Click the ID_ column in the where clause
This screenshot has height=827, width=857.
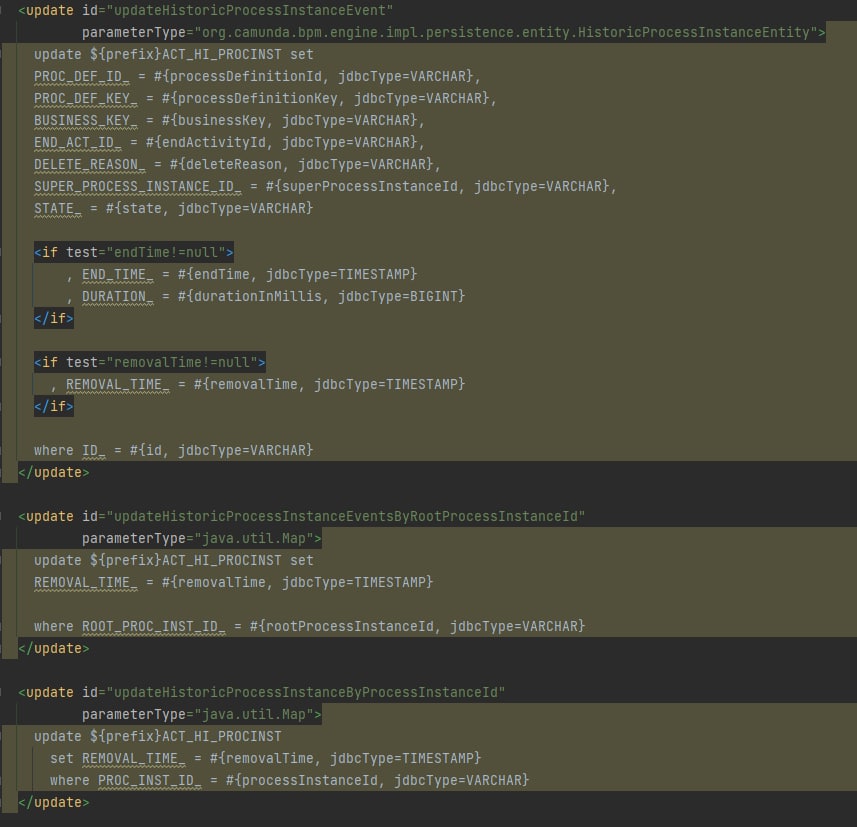click(93, 450)
